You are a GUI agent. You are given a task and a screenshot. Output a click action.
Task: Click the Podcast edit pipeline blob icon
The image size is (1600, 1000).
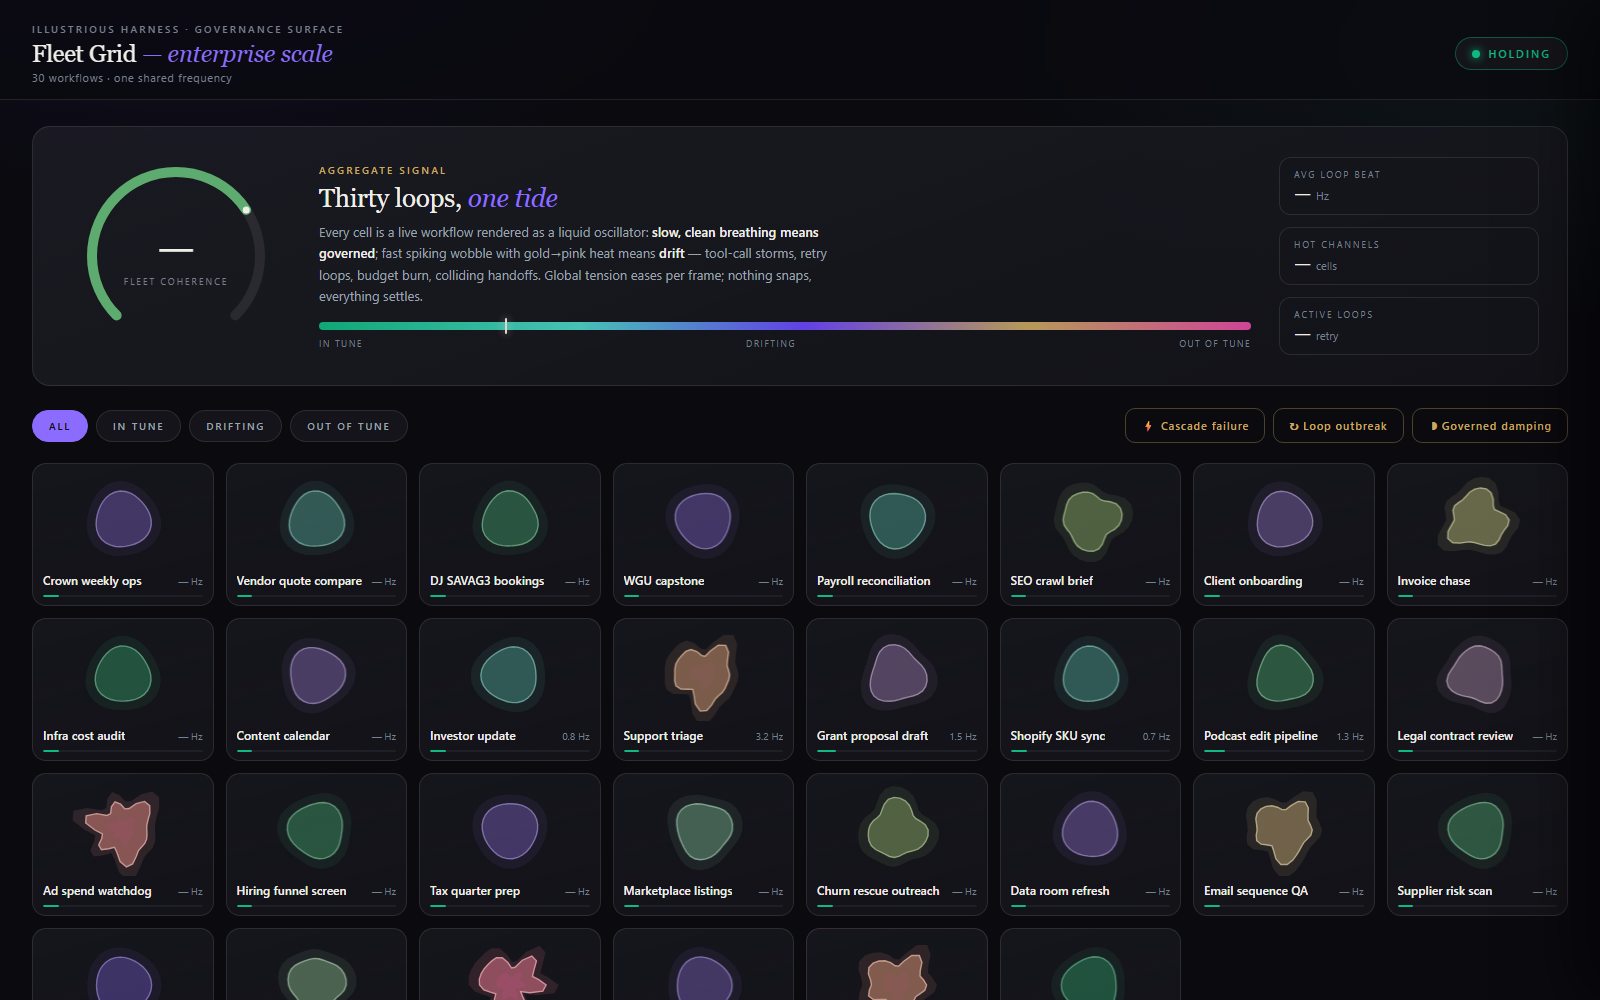pyautogui.click(x=1284, y=674)
